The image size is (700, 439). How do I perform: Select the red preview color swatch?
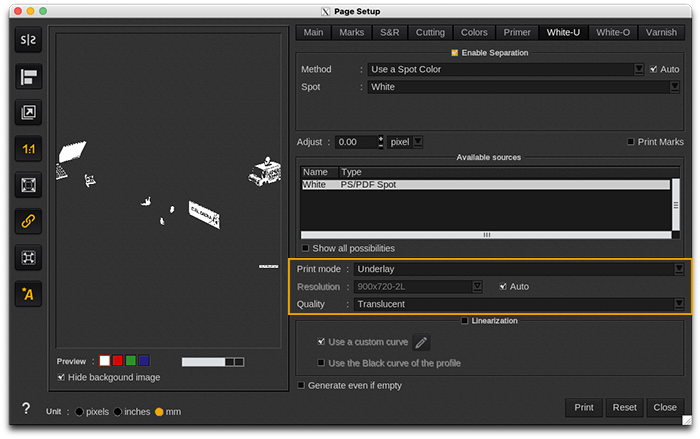coord(117,361)
